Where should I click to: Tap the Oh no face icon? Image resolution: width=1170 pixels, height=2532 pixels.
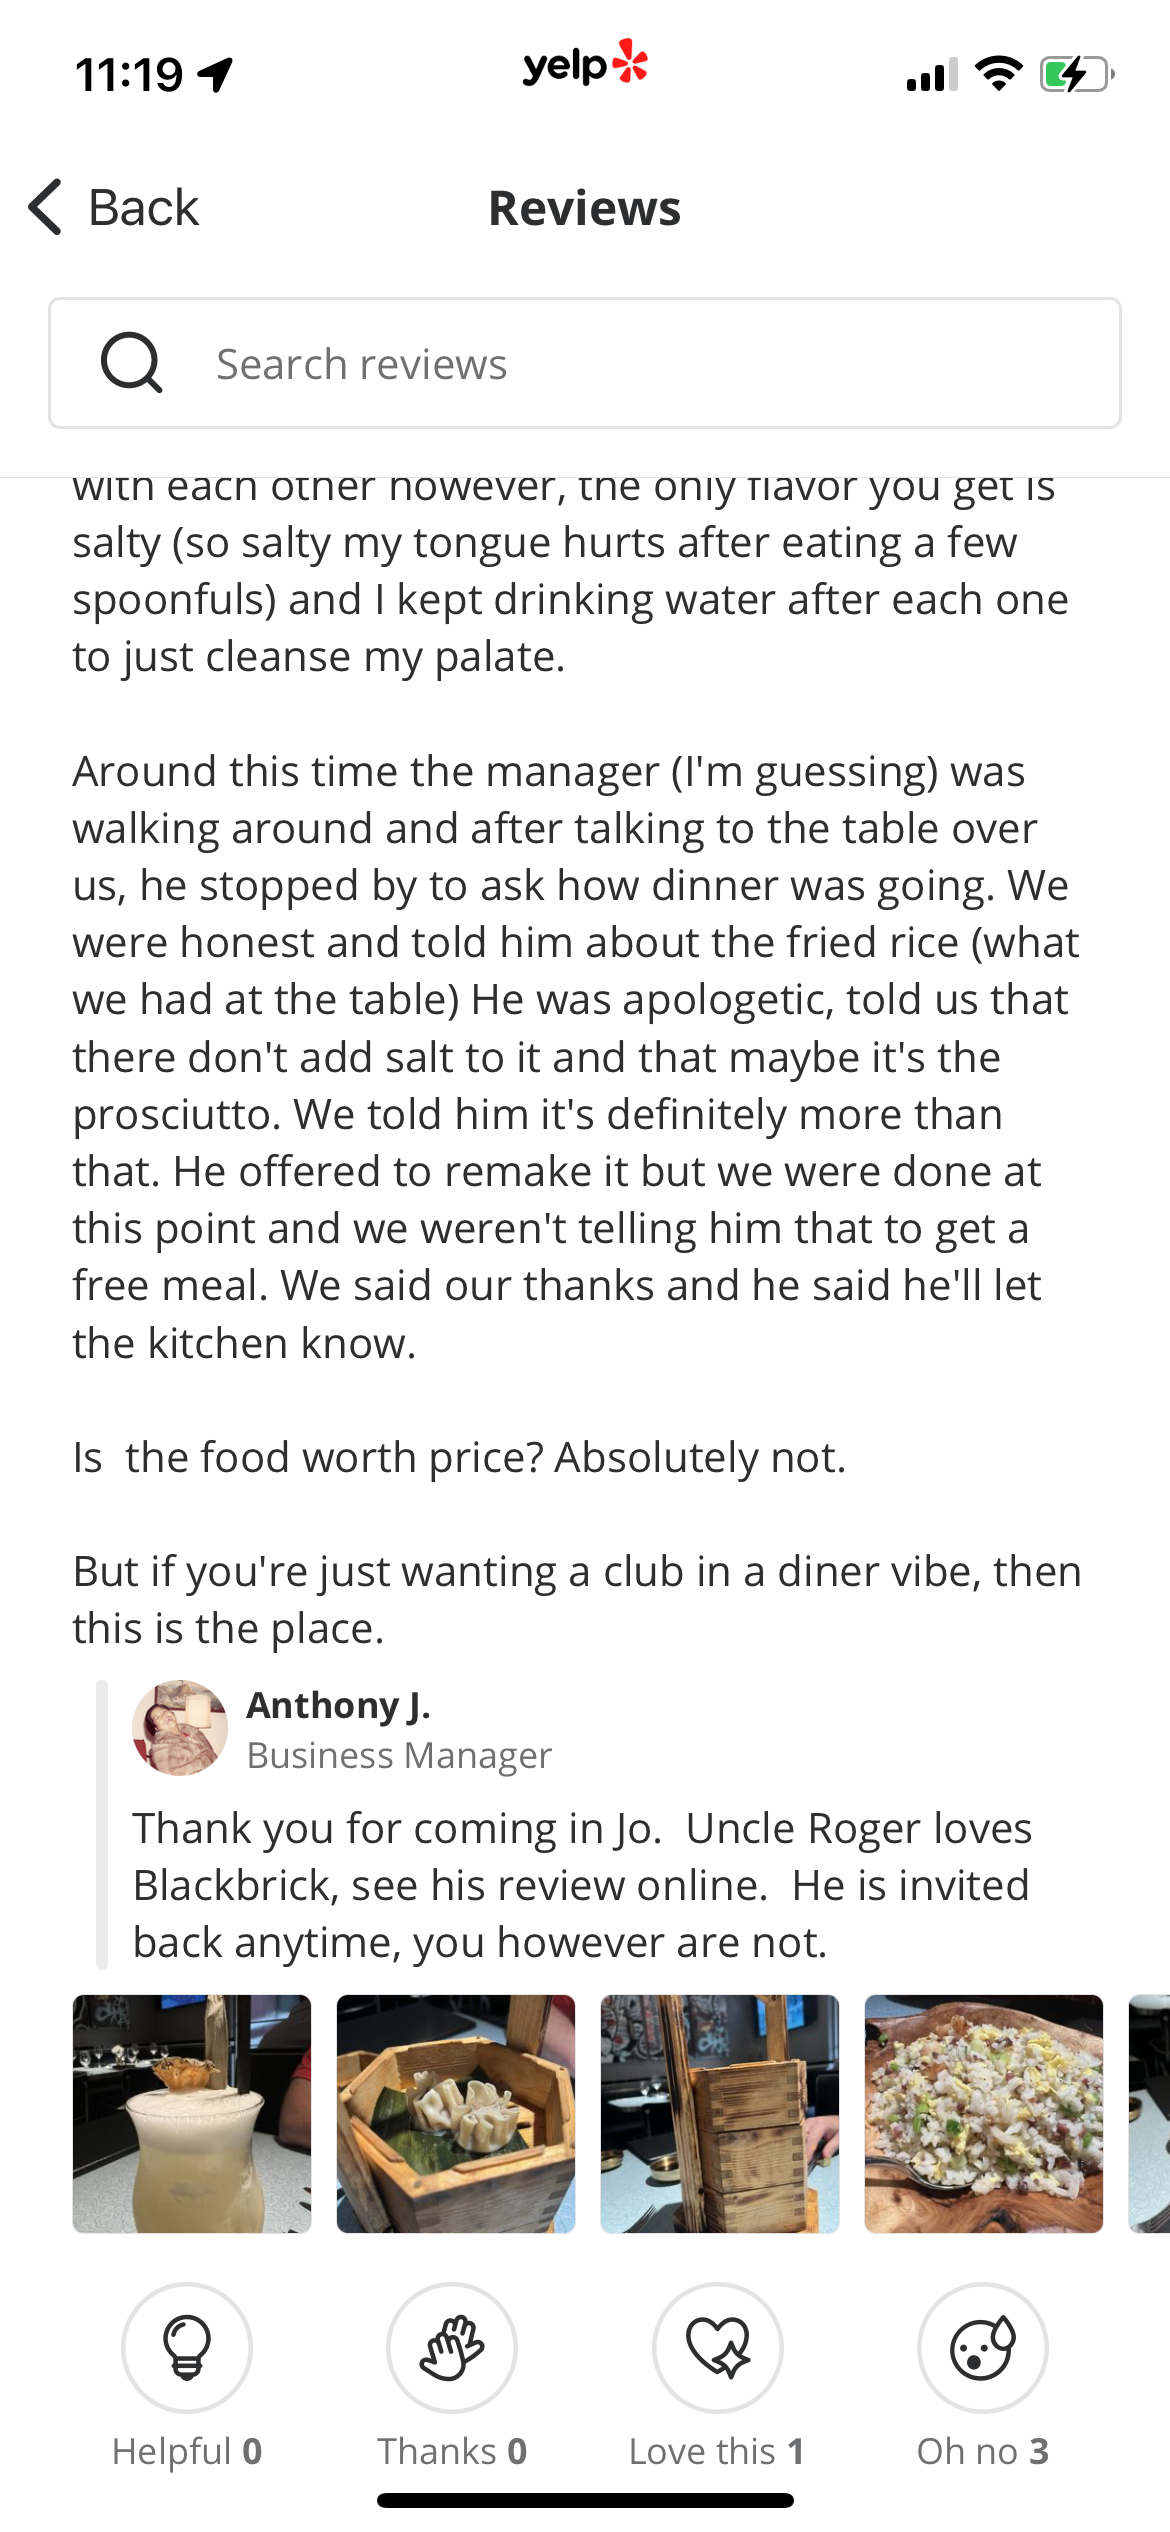tap(983, 2346)
